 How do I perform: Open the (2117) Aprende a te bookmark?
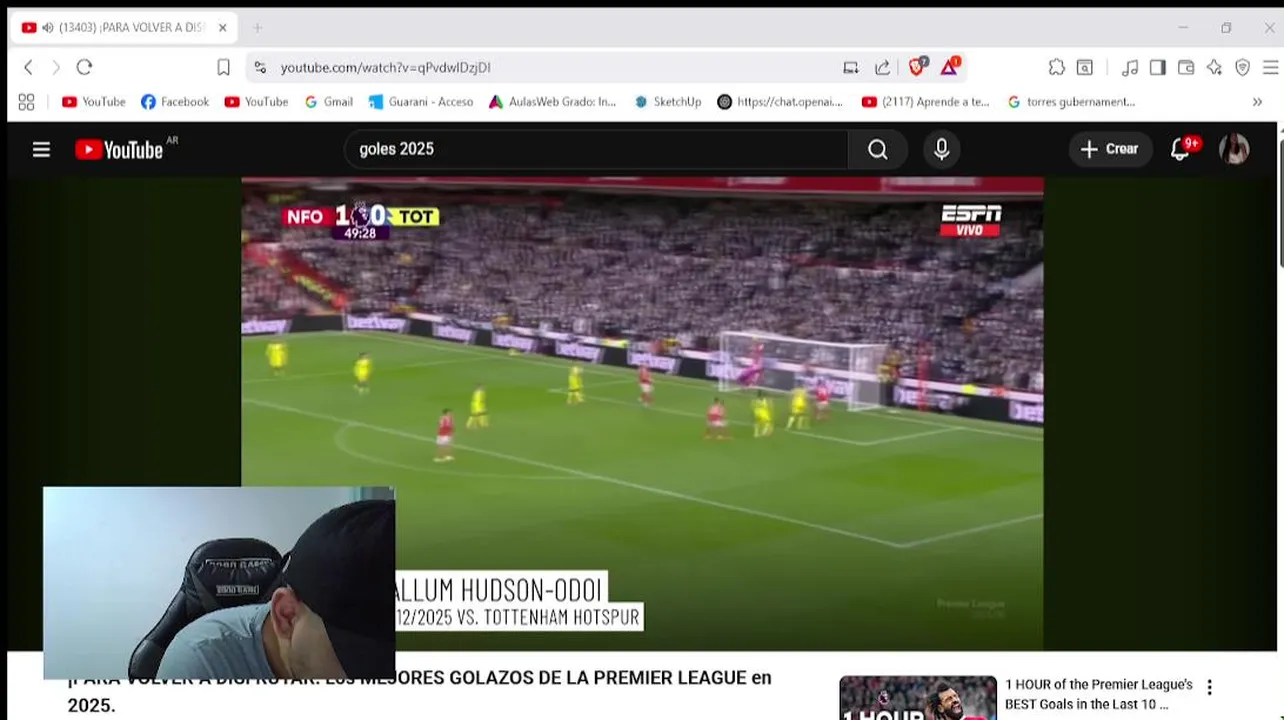click(925, 102)
